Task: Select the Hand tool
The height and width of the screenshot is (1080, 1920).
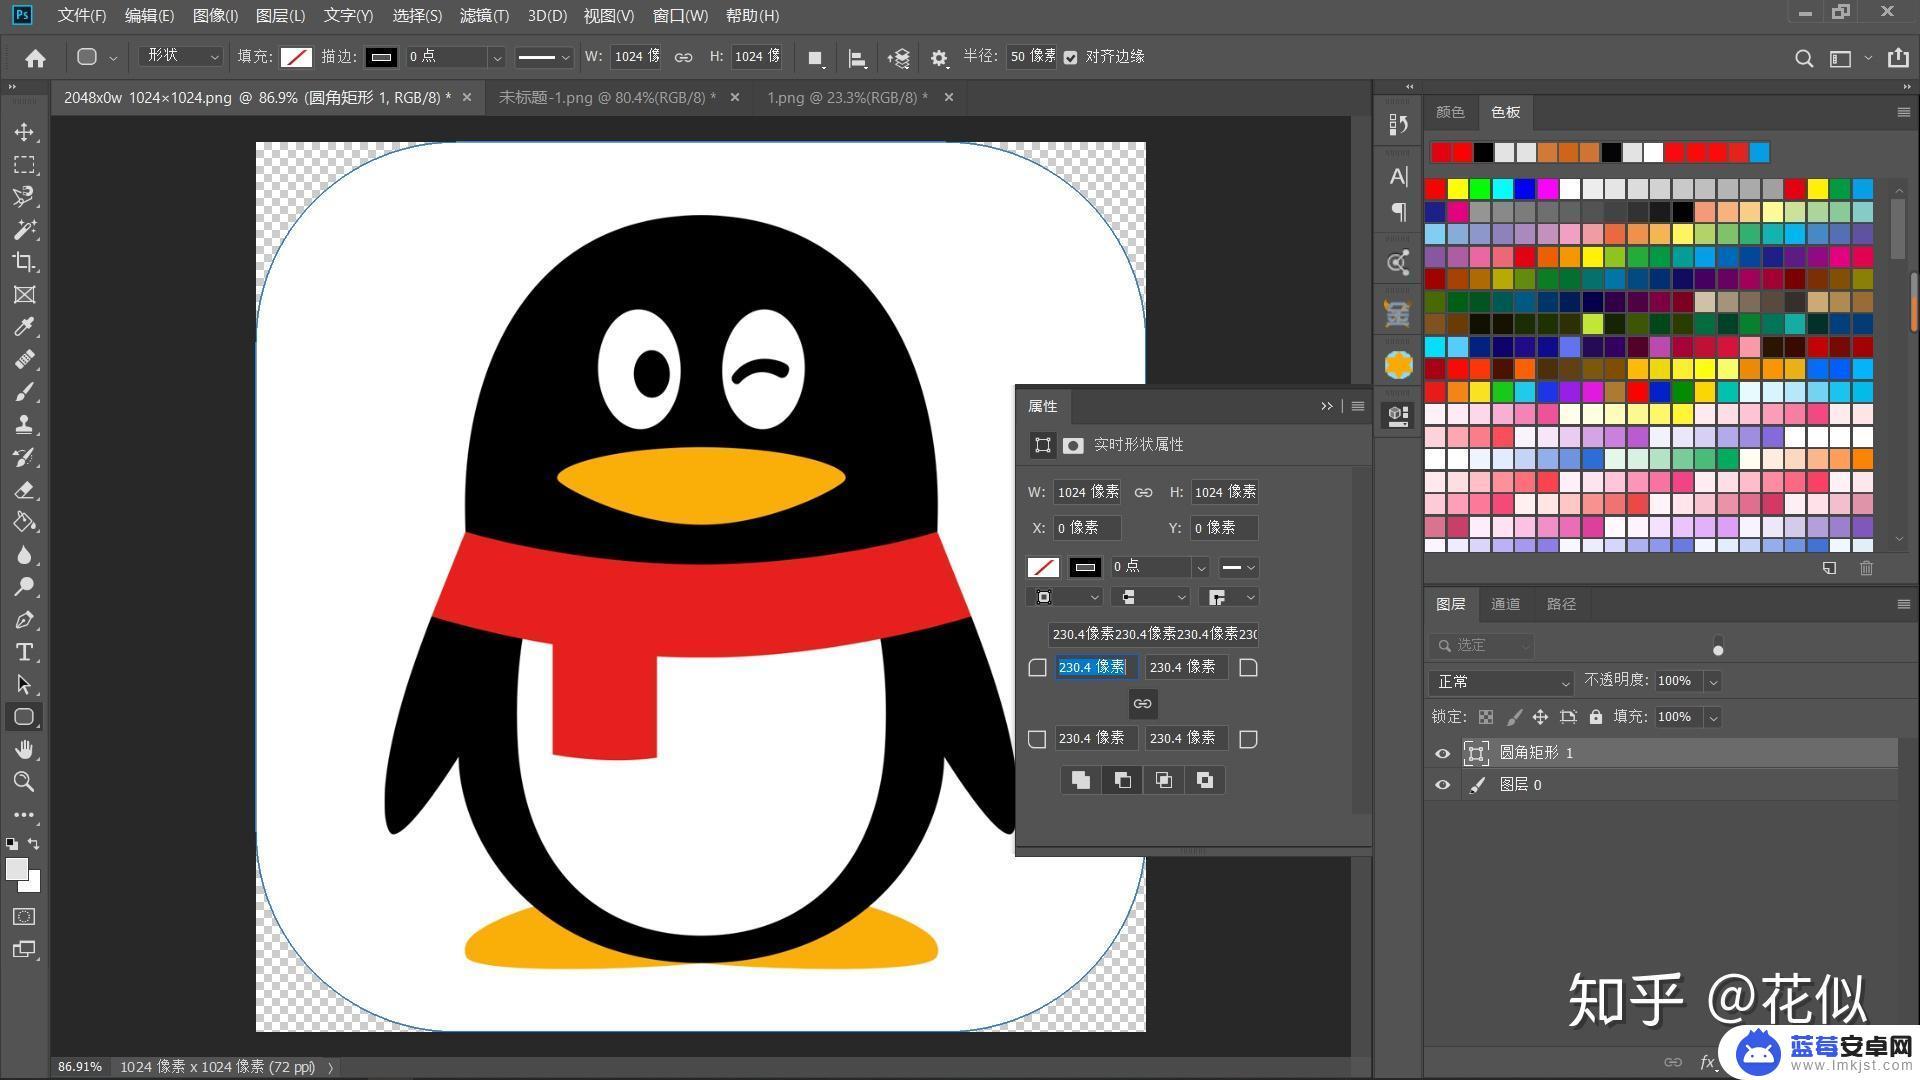Action: [x=24, y=749]
